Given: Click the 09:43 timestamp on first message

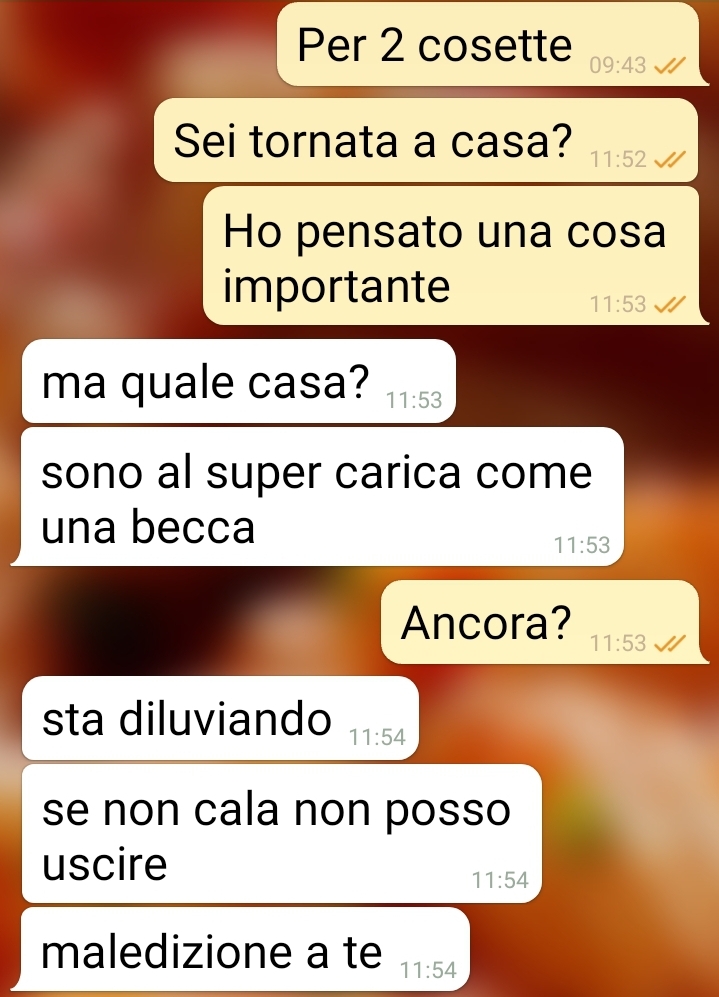Looking at the screenshot, I should 617,65.
